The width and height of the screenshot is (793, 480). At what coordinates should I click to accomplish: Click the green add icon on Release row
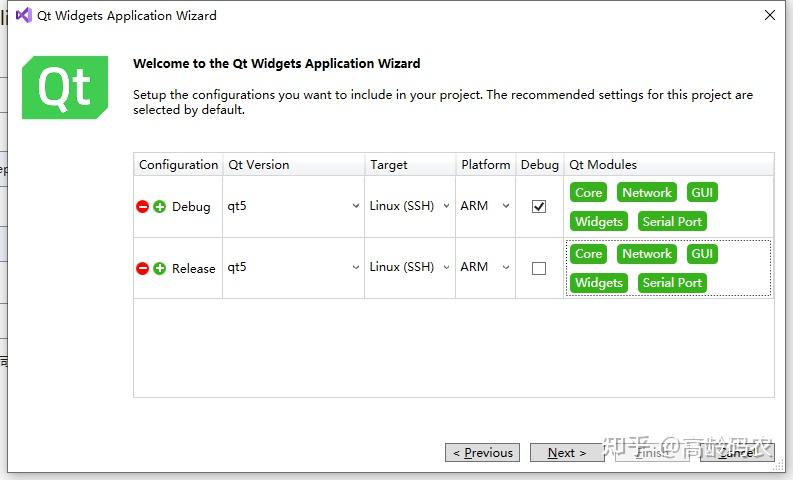coord(160,268)
